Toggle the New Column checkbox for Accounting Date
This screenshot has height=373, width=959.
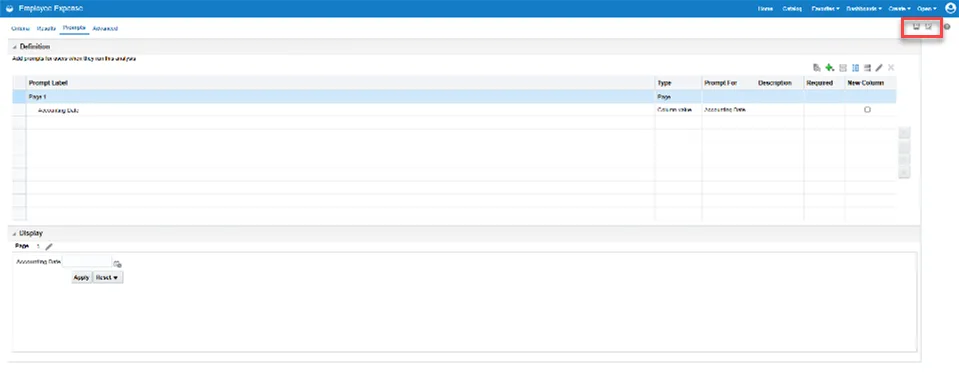[x=867, y=110]
